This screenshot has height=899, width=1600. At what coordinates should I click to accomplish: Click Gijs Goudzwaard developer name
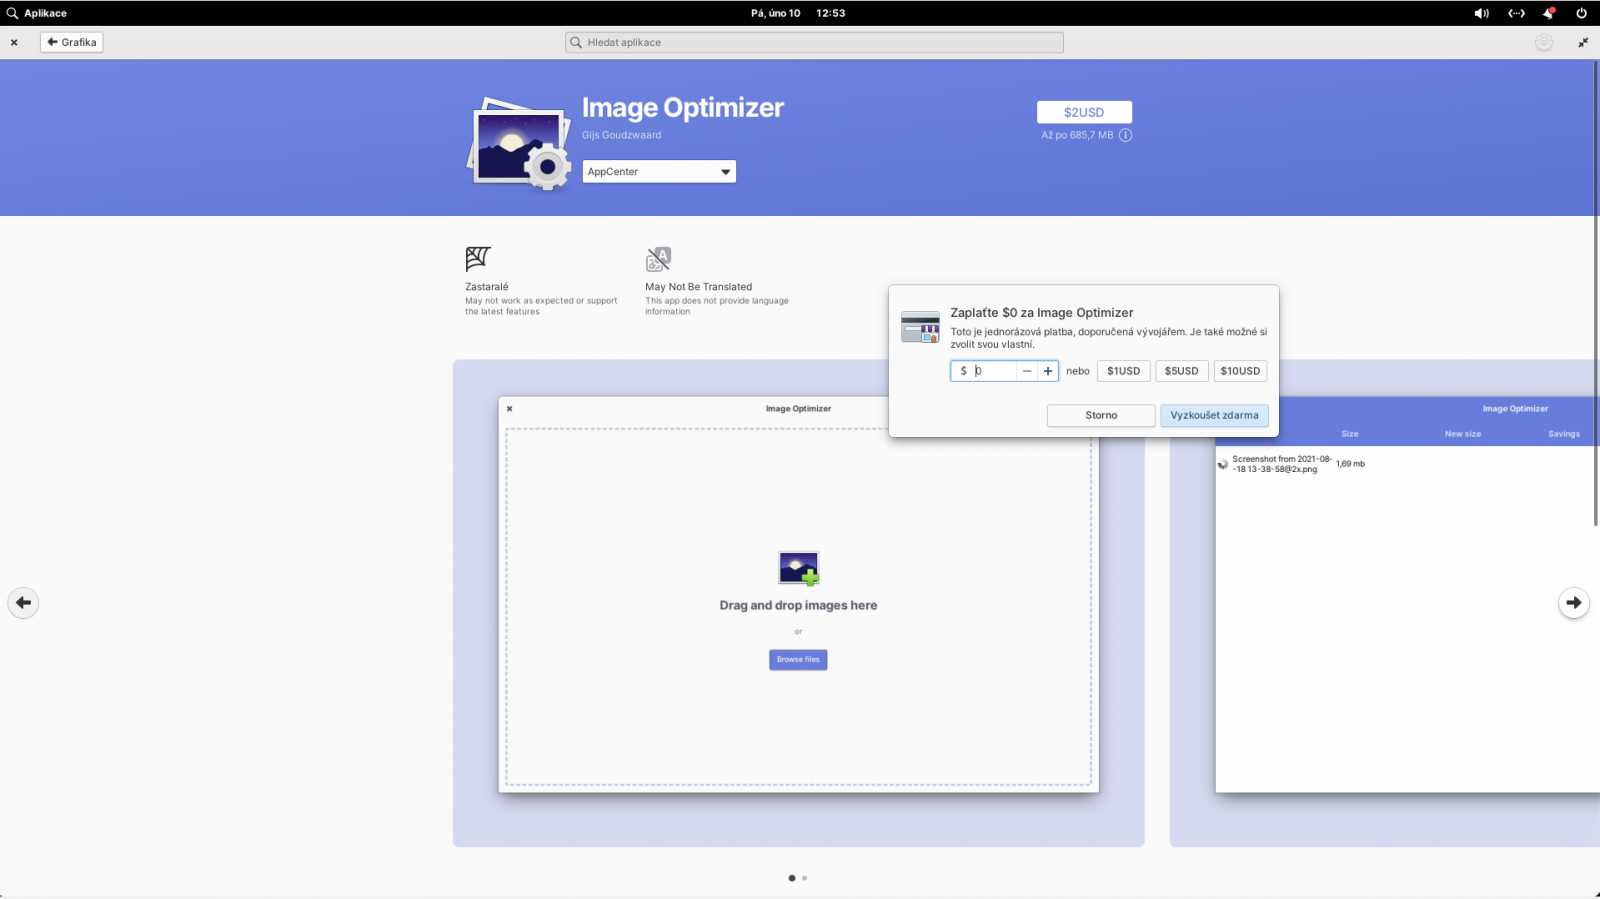(x=621, y=135)
